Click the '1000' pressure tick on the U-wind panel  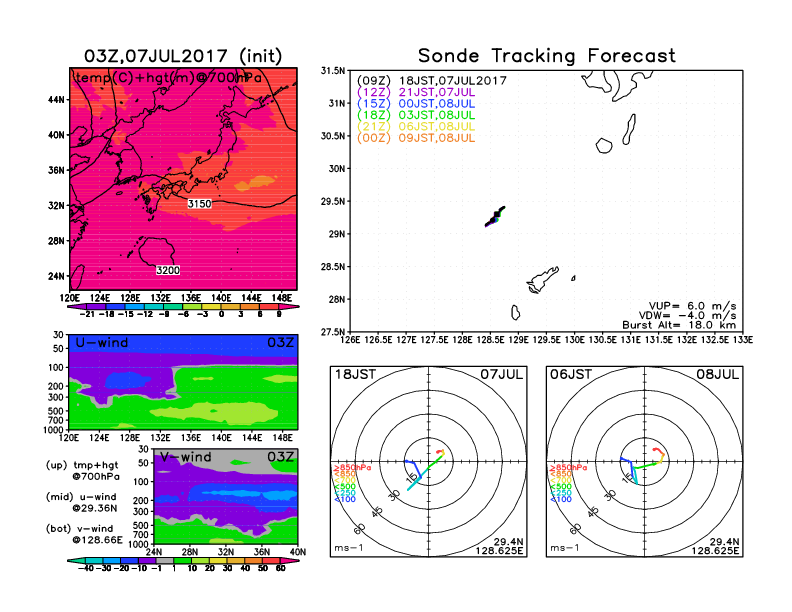pos(54,430)
